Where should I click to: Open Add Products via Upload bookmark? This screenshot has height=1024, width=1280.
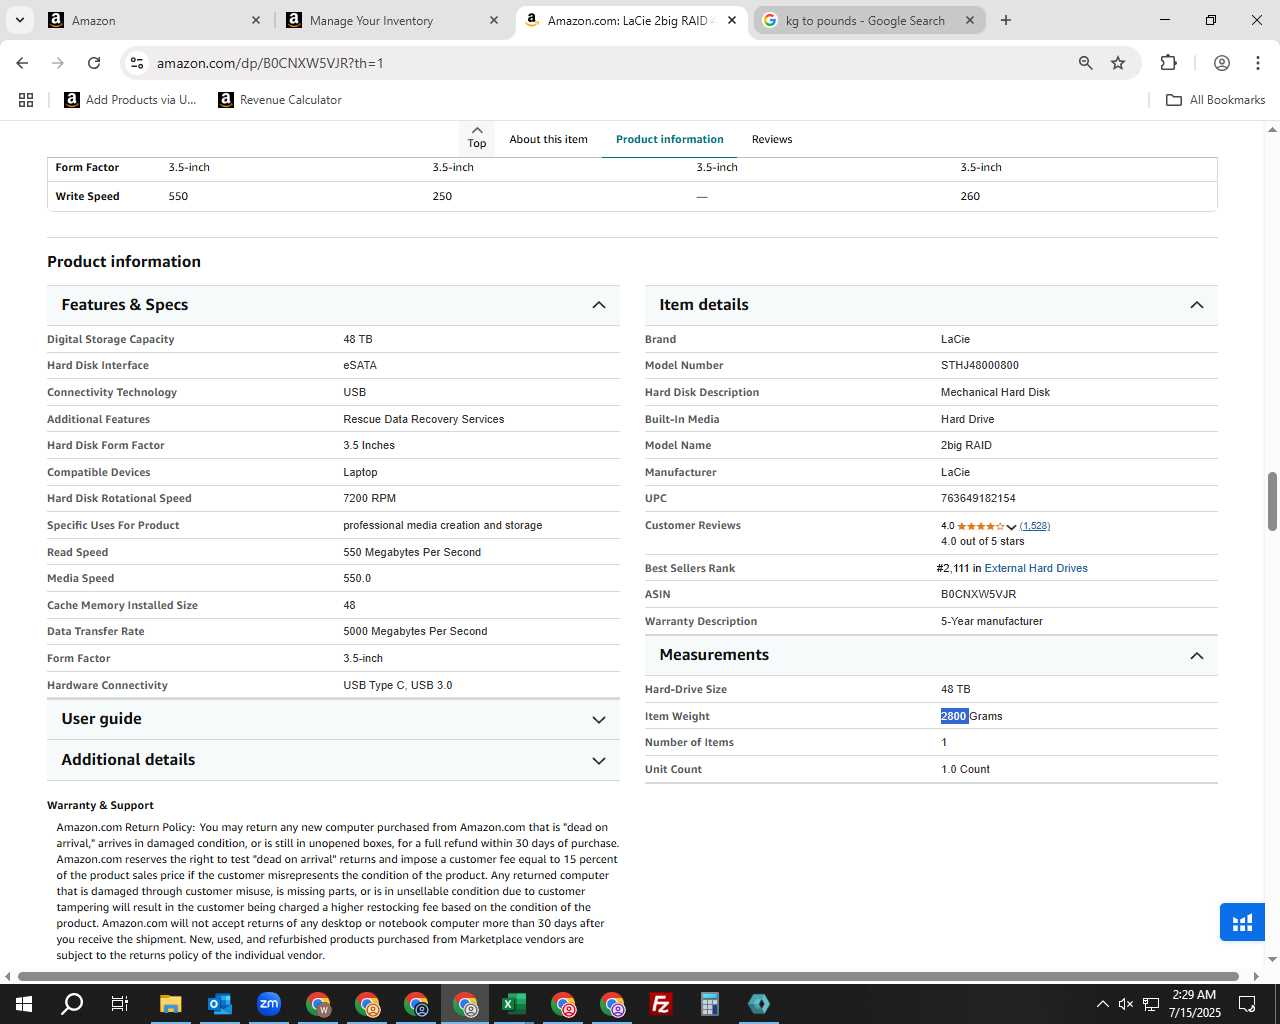click(130, 100)
